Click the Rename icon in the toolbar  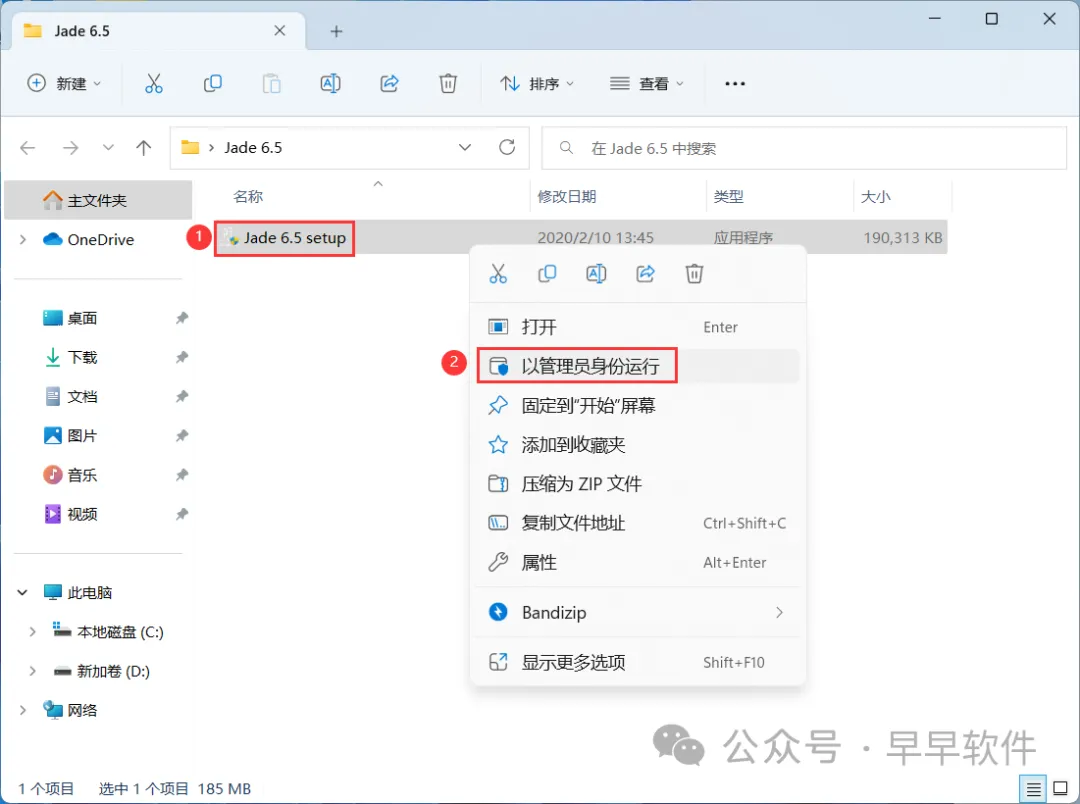pyautogui.click(x=331, y=83)
